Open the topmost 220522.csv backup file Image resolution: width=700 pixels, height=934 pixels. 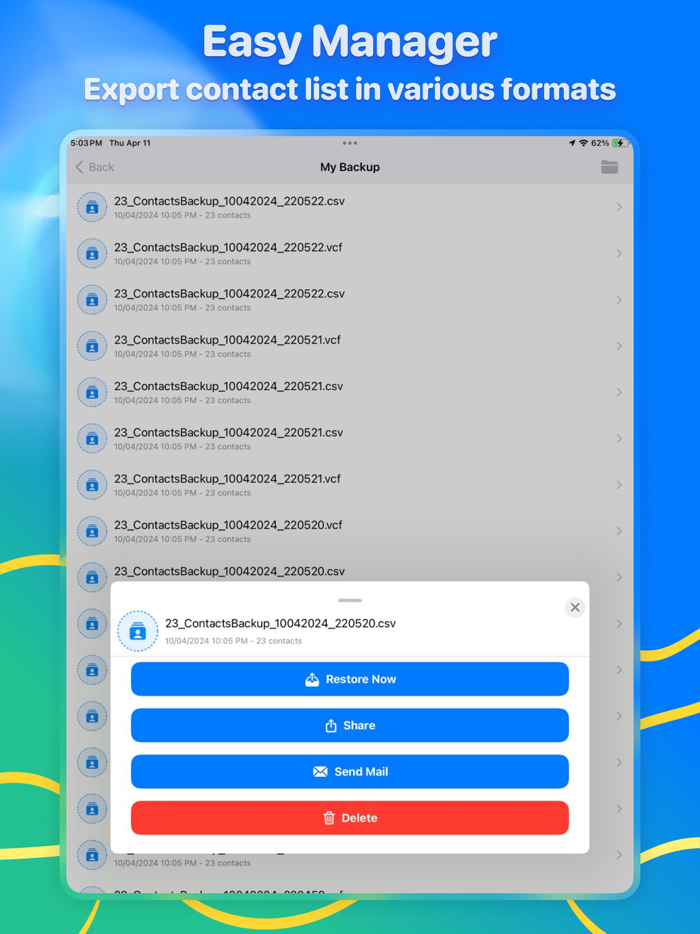pyautogui.click(x=350, y=207)
